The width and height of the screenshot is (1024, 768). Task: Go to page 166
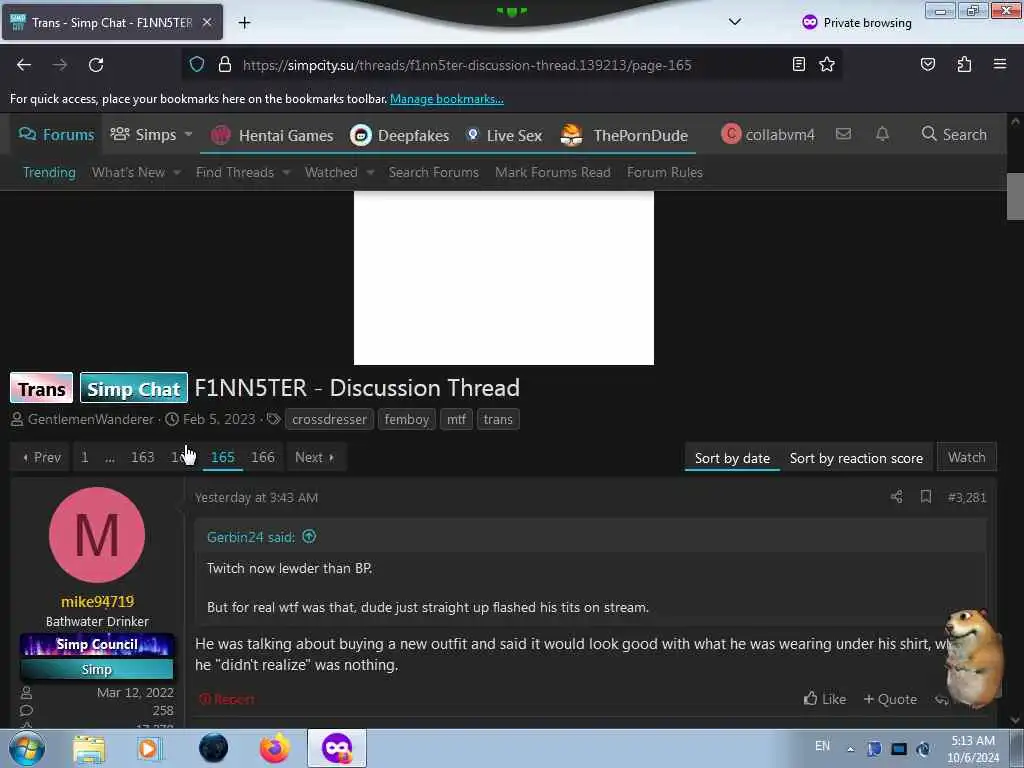[x=263, y=457]
